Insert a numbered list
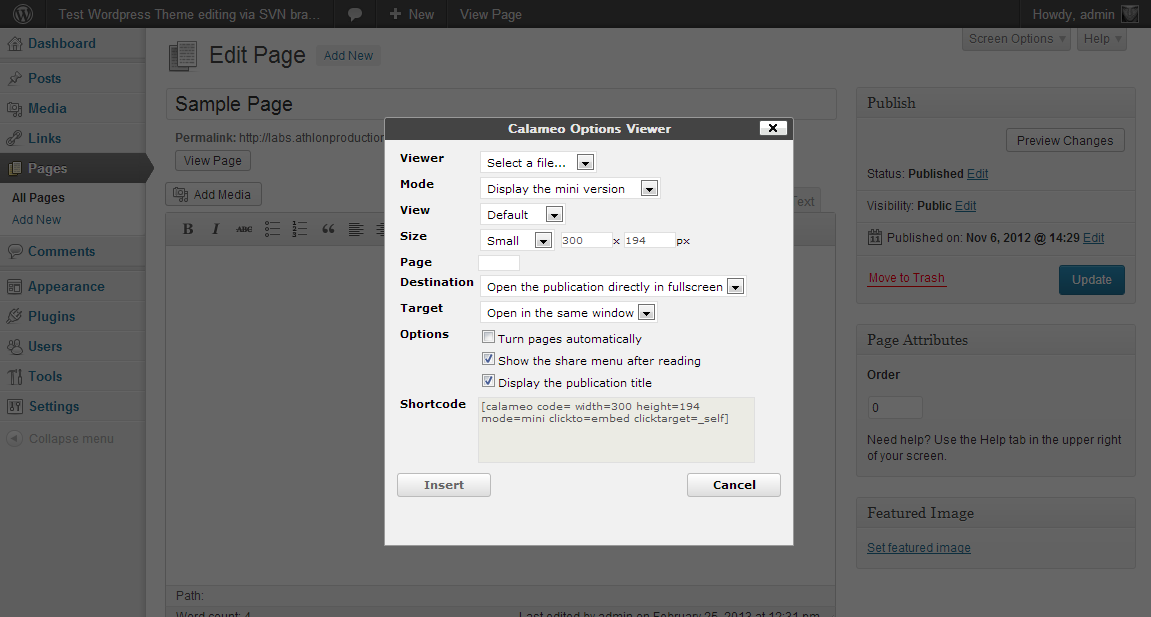 tap(299, 229)
